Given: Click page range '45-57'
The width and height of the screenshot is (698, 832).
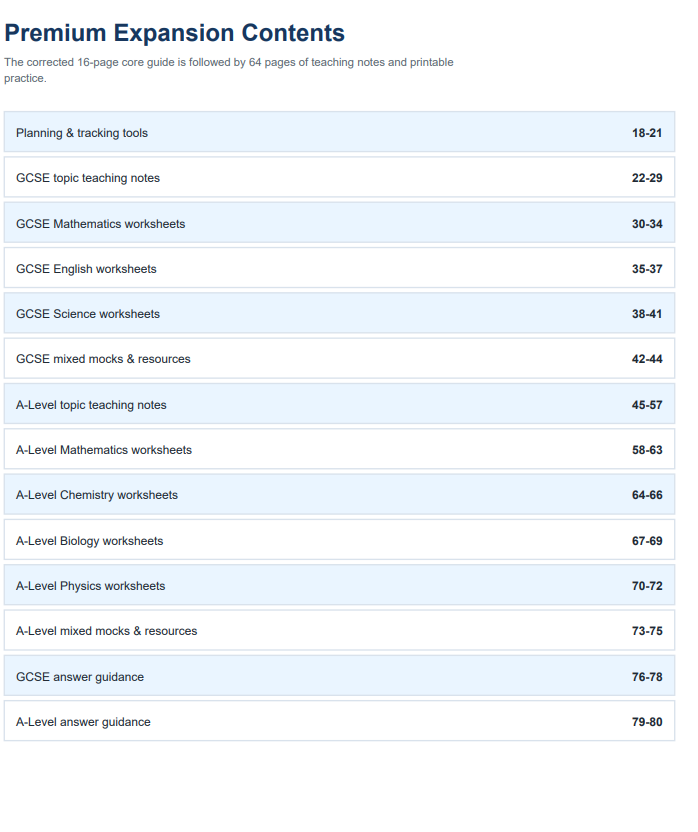Looking at the screenshot, I should click(647, 405).
